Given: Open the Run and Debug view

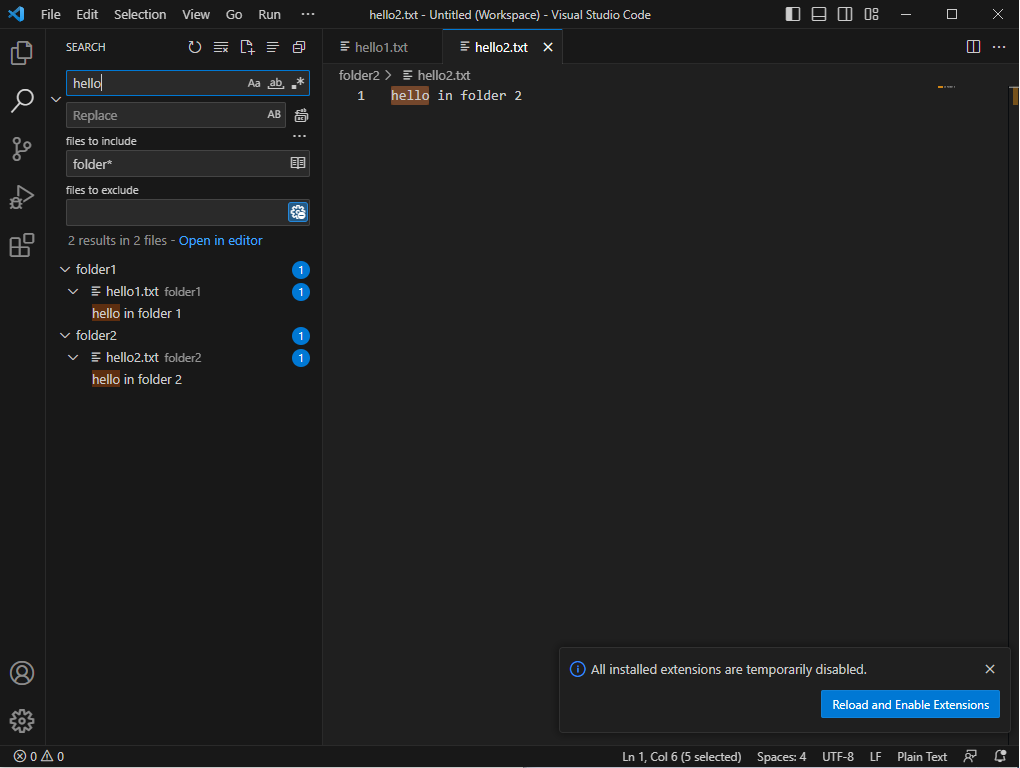Looking at the screenshot, I should point(22,196).
